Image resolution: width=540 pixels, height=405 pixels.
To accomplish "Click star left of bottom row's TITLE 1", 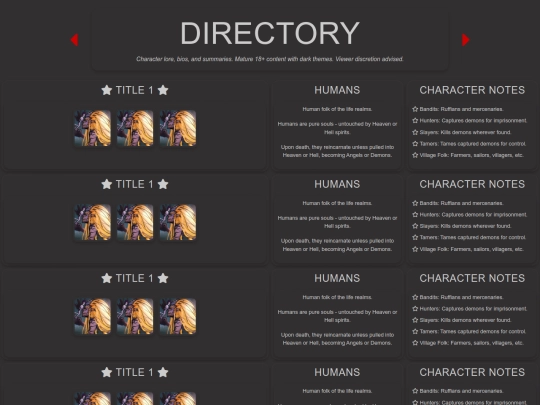I will tap(107, 372).
